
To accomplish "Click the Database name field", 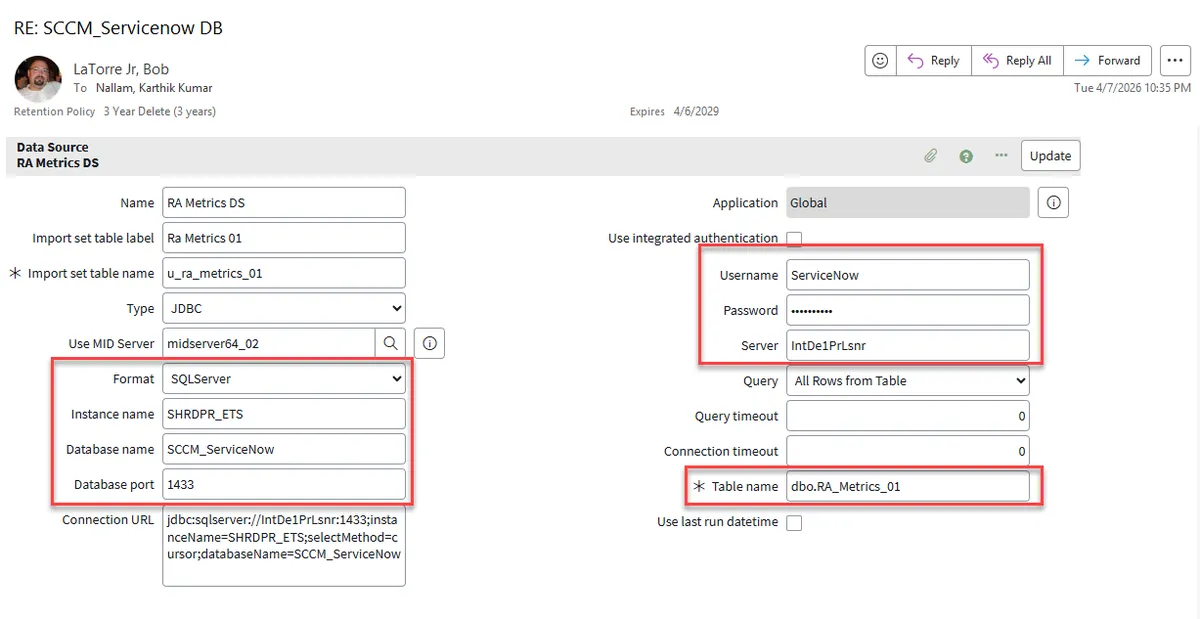I will [284, 449].
